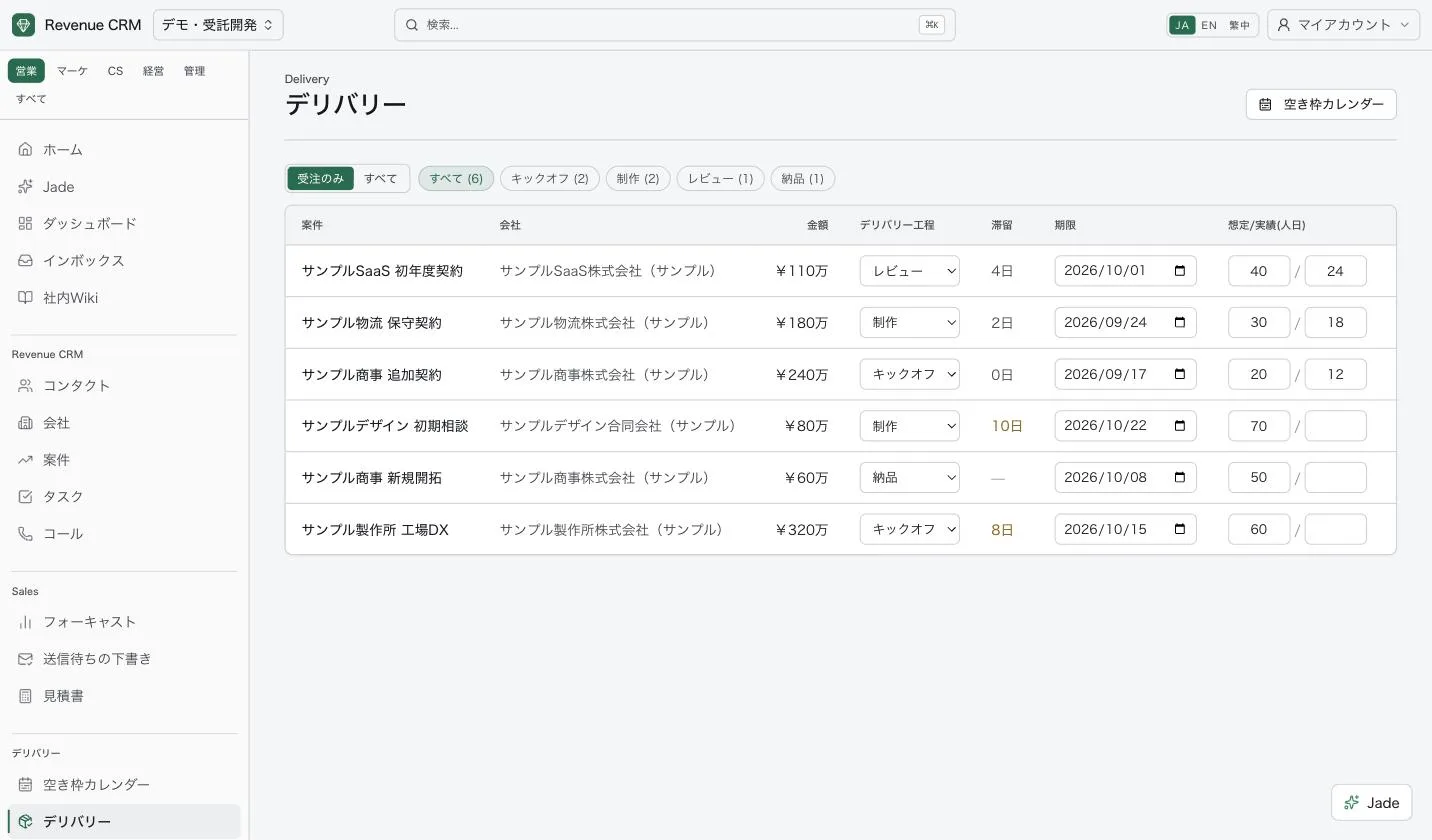
Task: Click the コール phone icon
Action: pyautogui.click(x=26, y=534)
